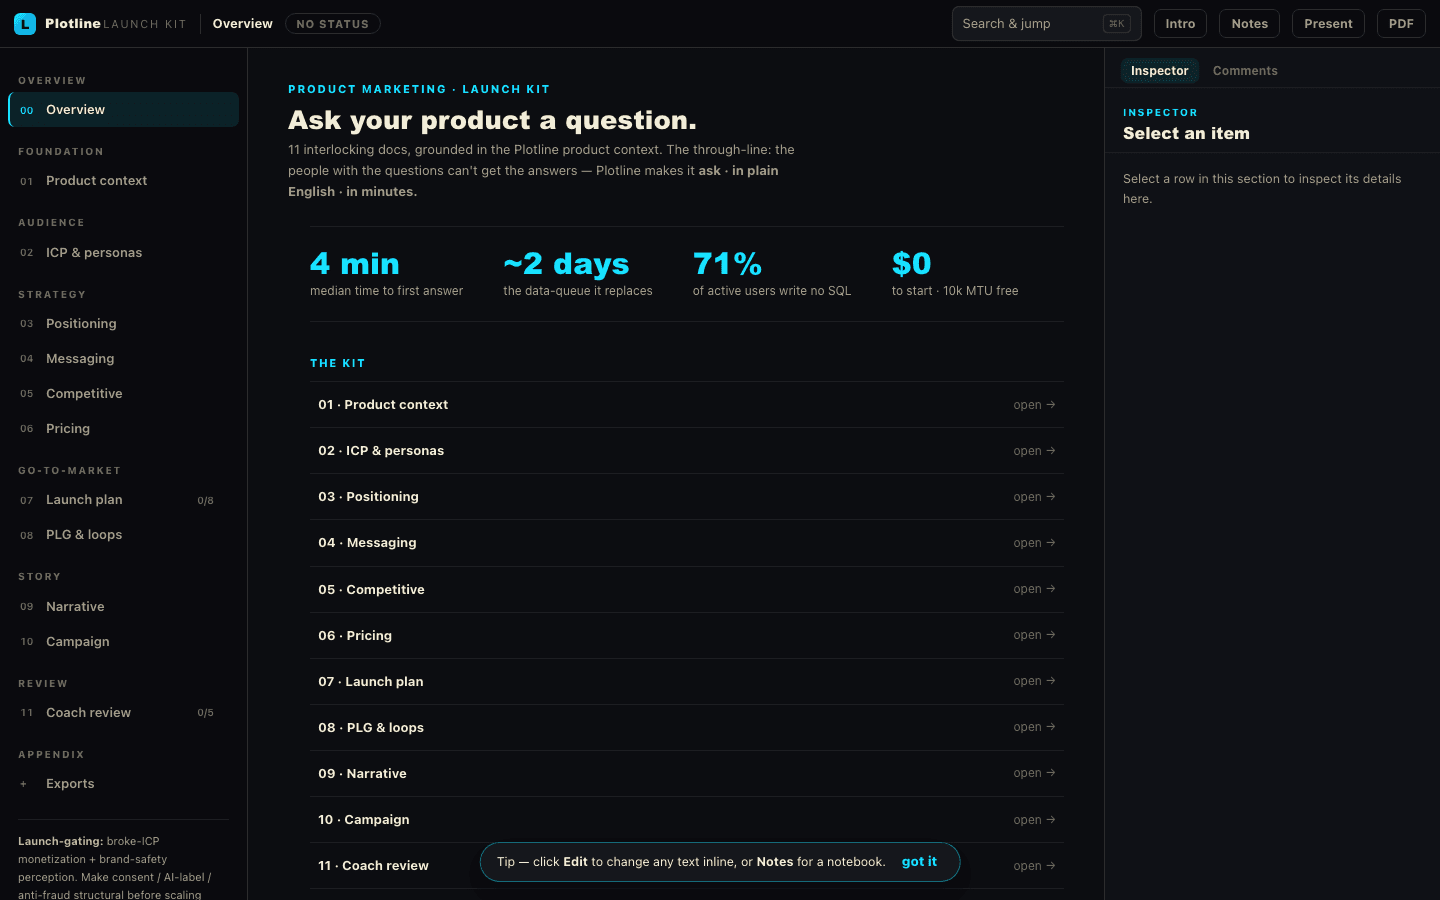
Task: Click the ⌘K shortcut badge
Action: point(1117,24)
